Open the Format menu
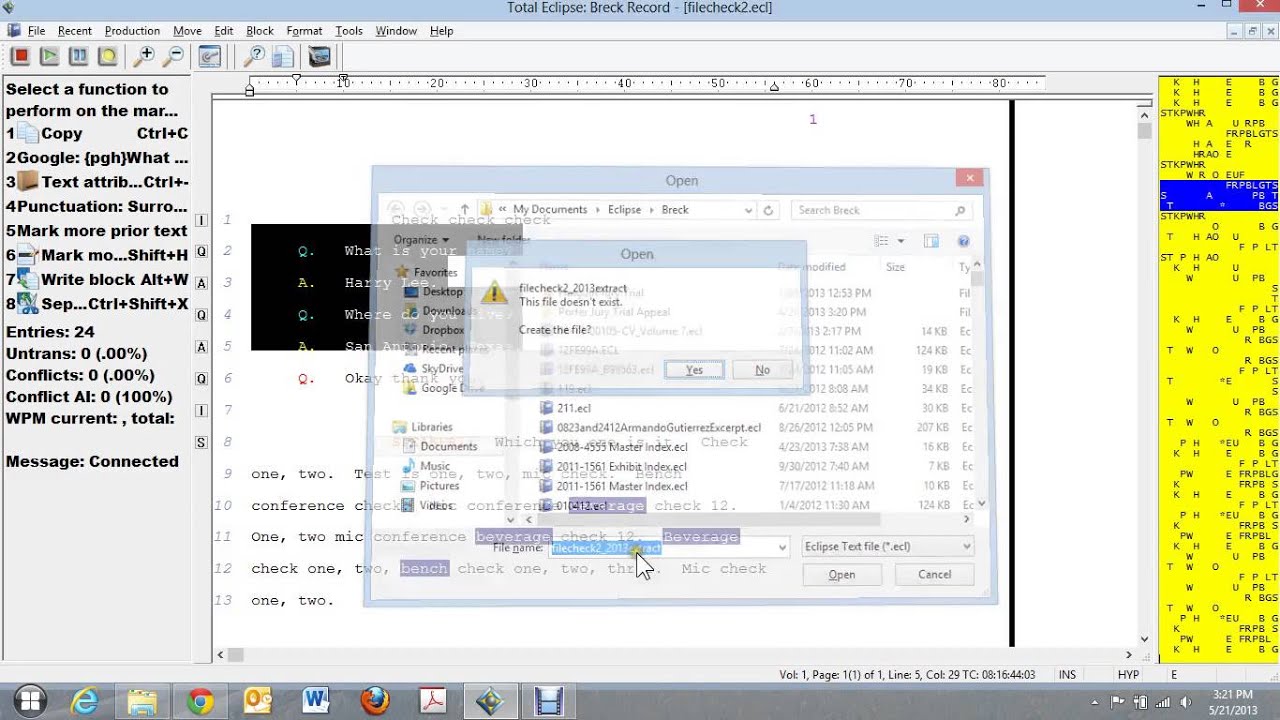 click(304, 31)
